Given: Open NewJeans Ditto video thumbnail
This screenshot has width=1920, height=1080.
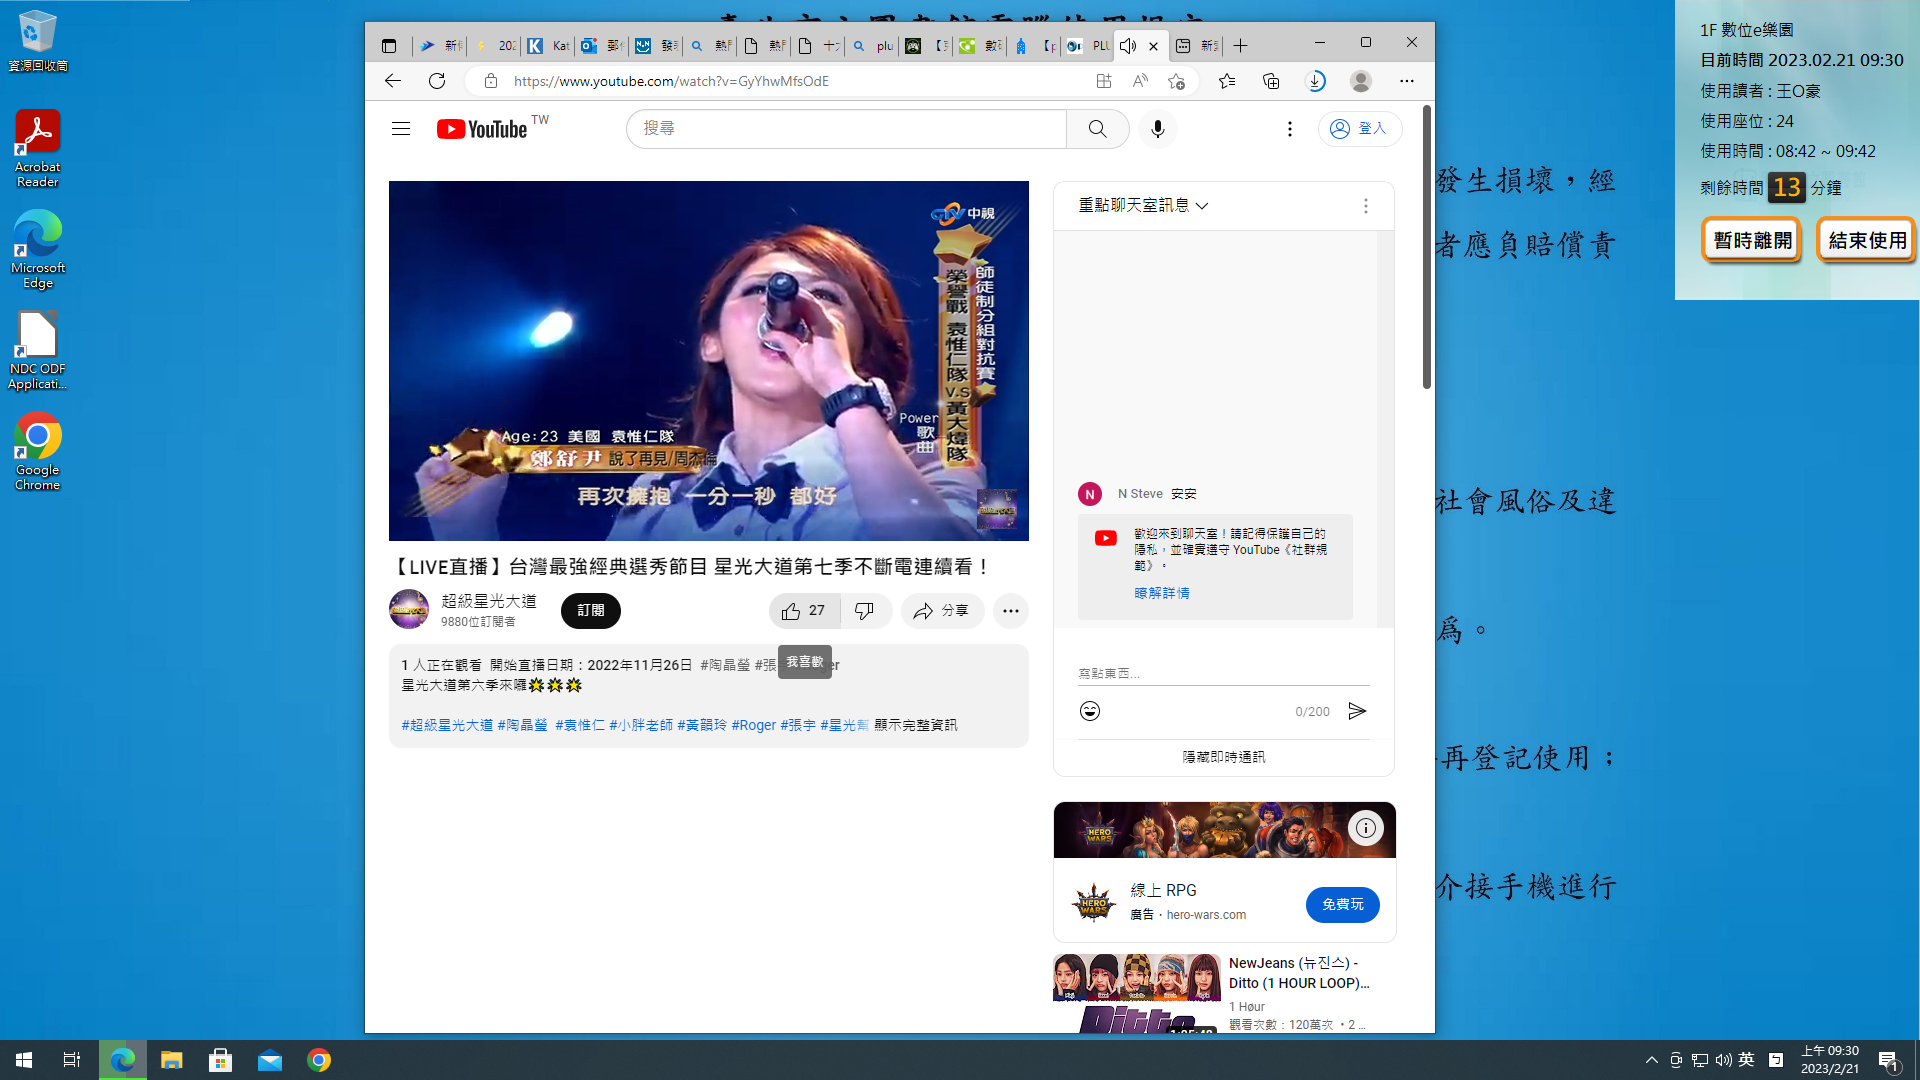Looking at the screenshot, I should [1136, 993].
